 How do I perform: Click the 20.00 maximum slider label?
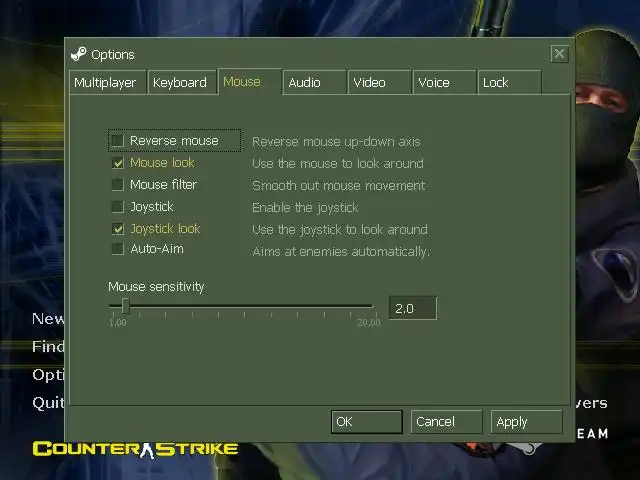[x=369, y=322]
